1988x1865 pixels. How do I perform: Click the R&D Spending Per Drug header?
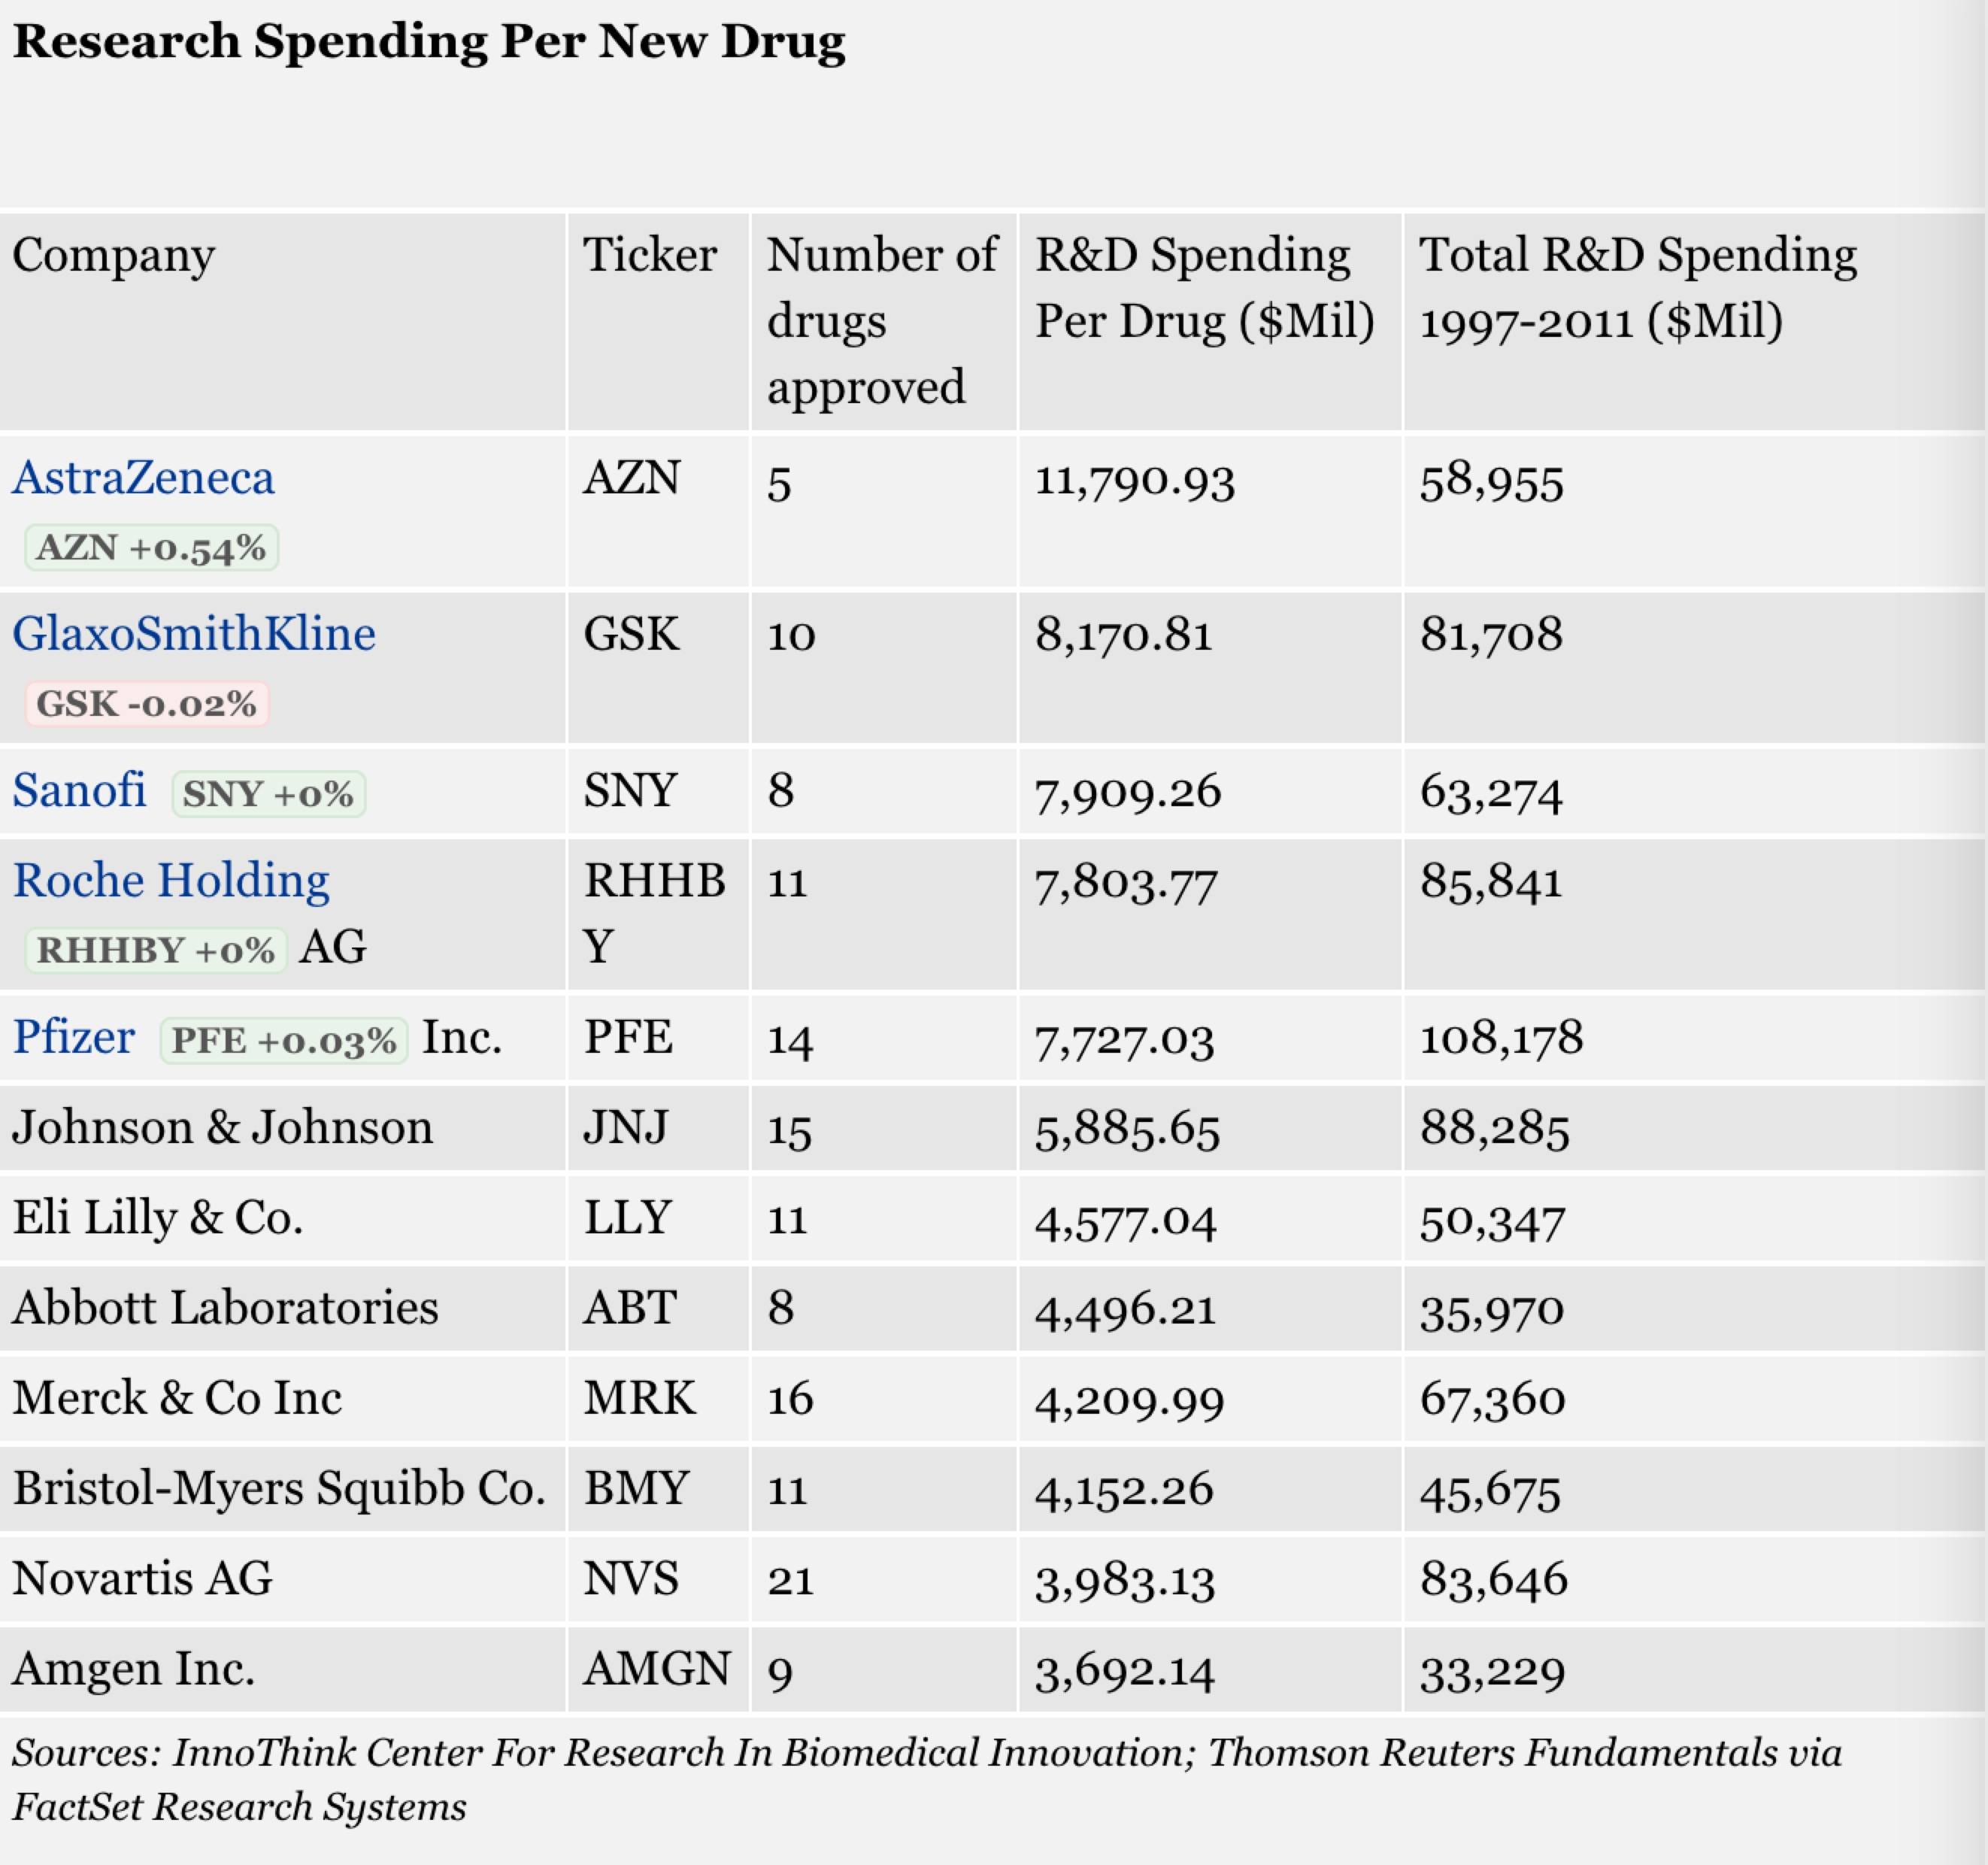pyautogui.click(x=1204, y=288)
